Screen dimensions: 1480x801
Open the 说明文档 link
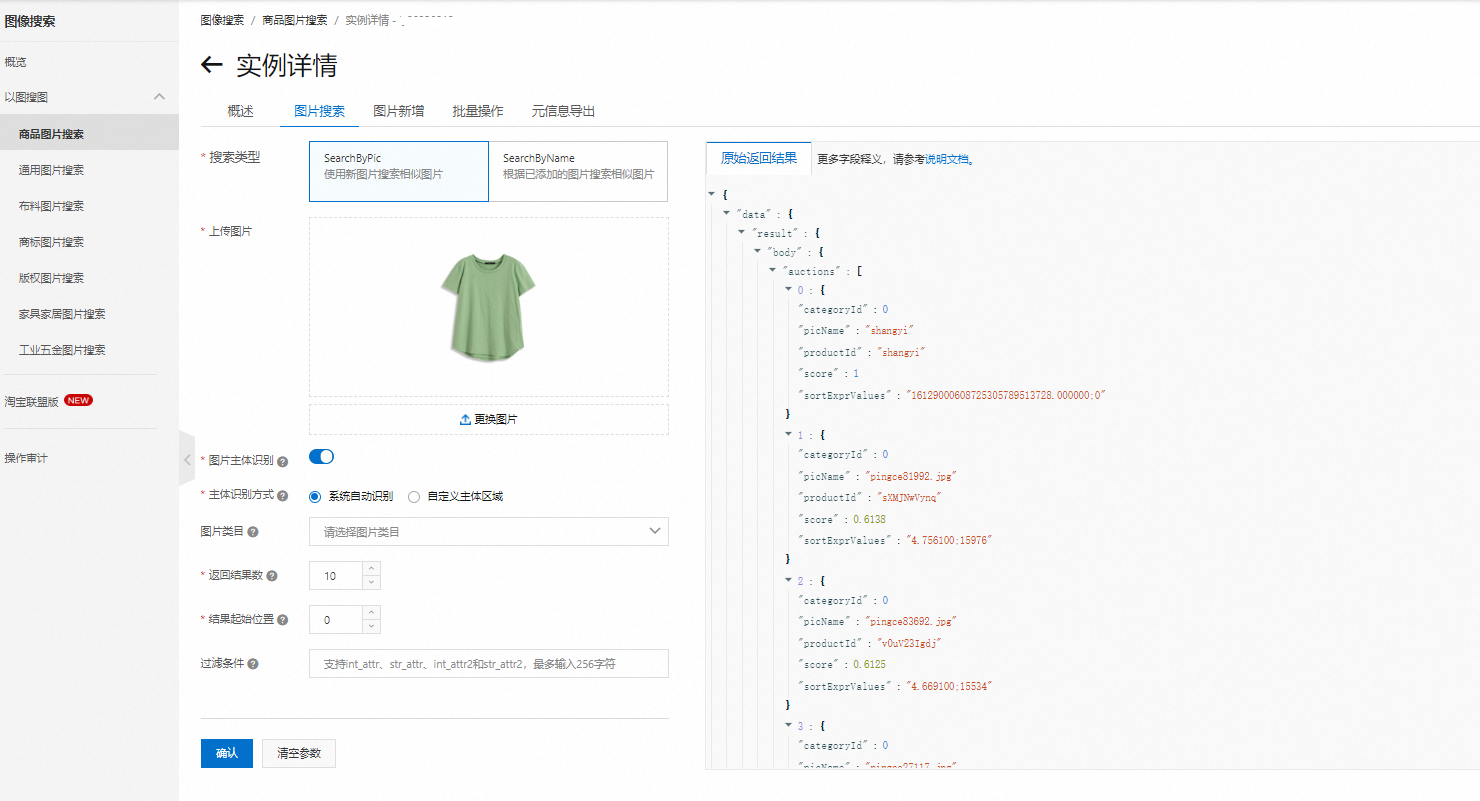click(x=947, y=159)
